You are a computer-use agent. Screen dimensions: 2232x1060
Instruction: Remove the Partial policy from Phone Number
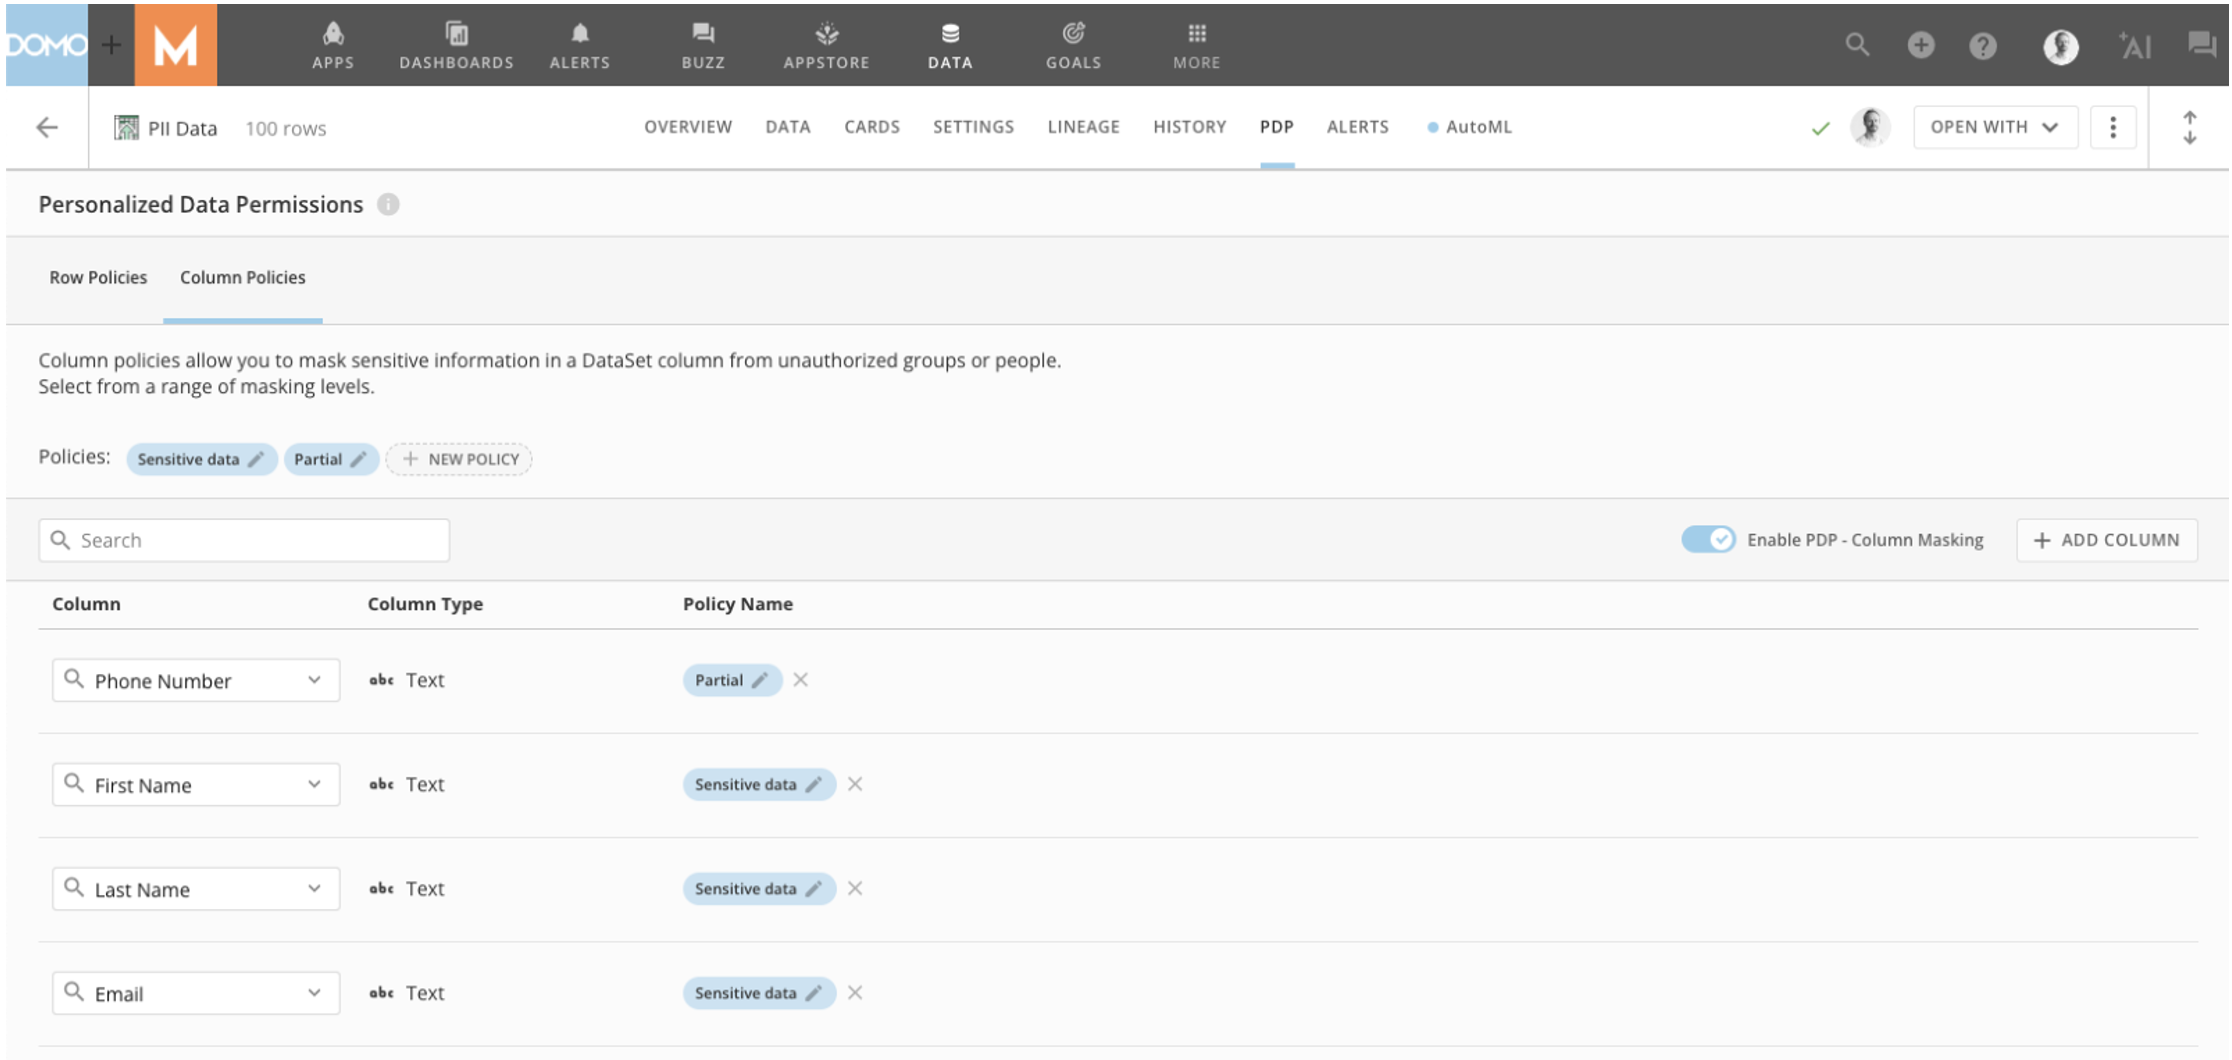800,680
